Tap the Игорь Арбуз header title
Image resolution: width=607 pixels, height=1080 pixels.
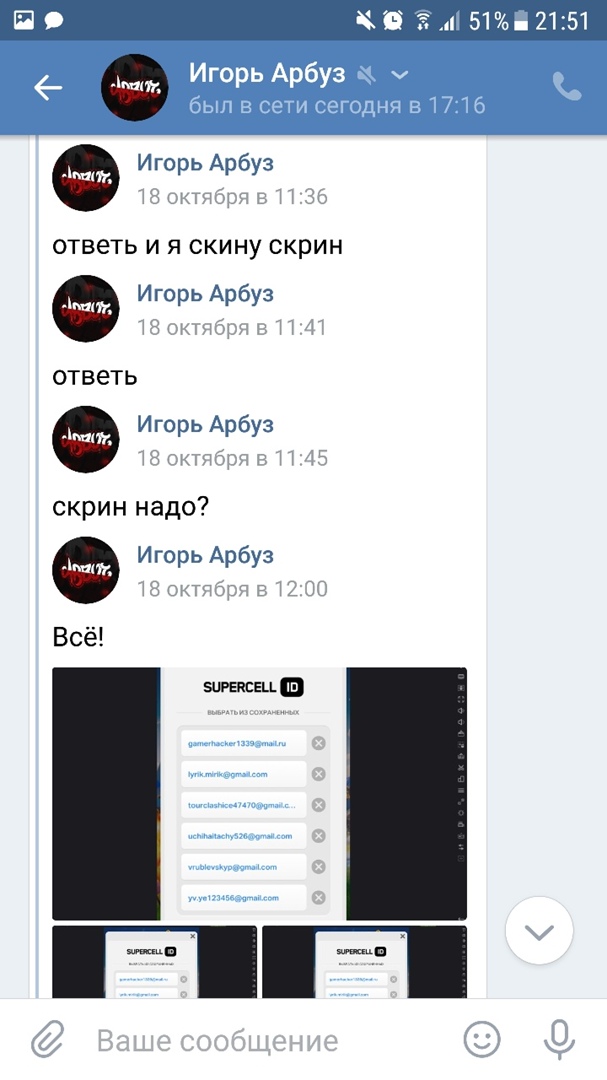click(267, 74)
